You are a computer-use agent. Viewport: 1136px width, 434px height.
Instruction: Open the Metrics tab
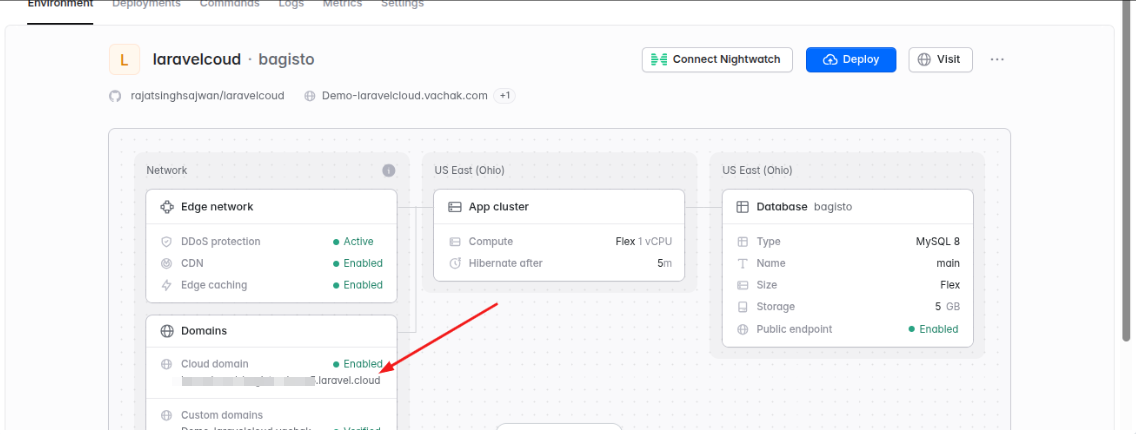coord(343,4)
